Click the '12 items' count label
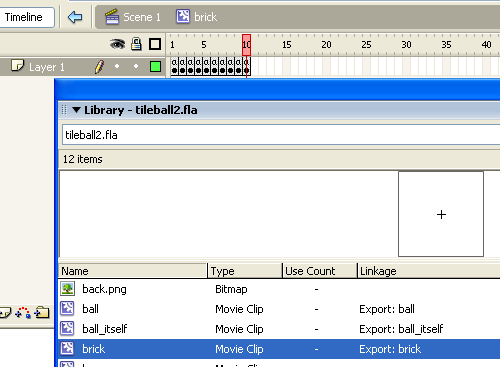 coord(83,159)
